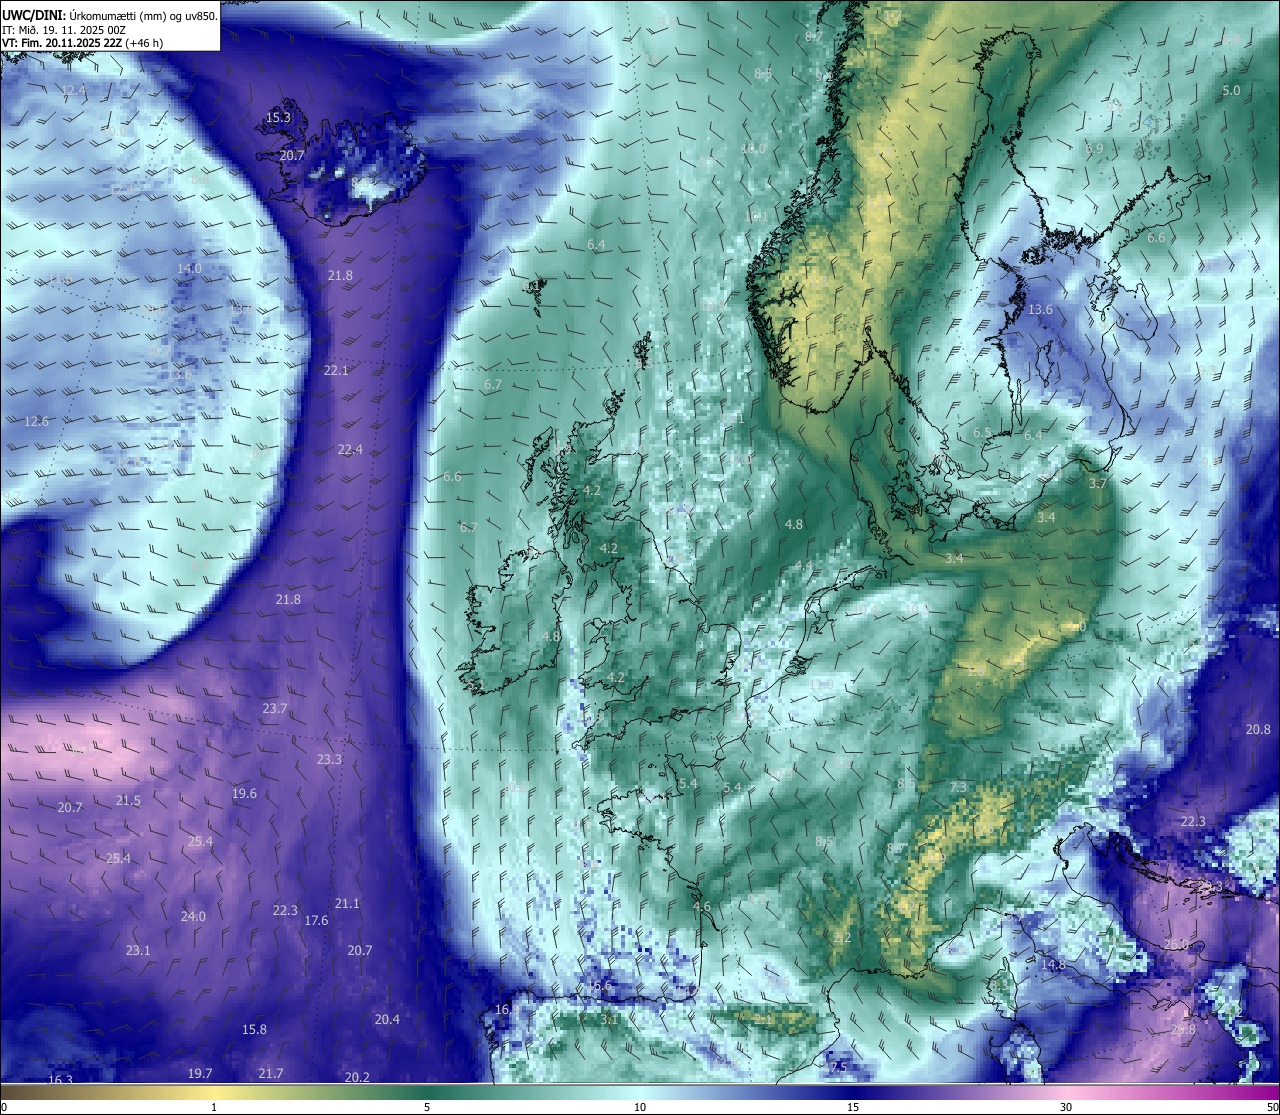Click the 50 tick on the colour scale
This screenshot has height=1115, width=1280.
(1272, 1107)
